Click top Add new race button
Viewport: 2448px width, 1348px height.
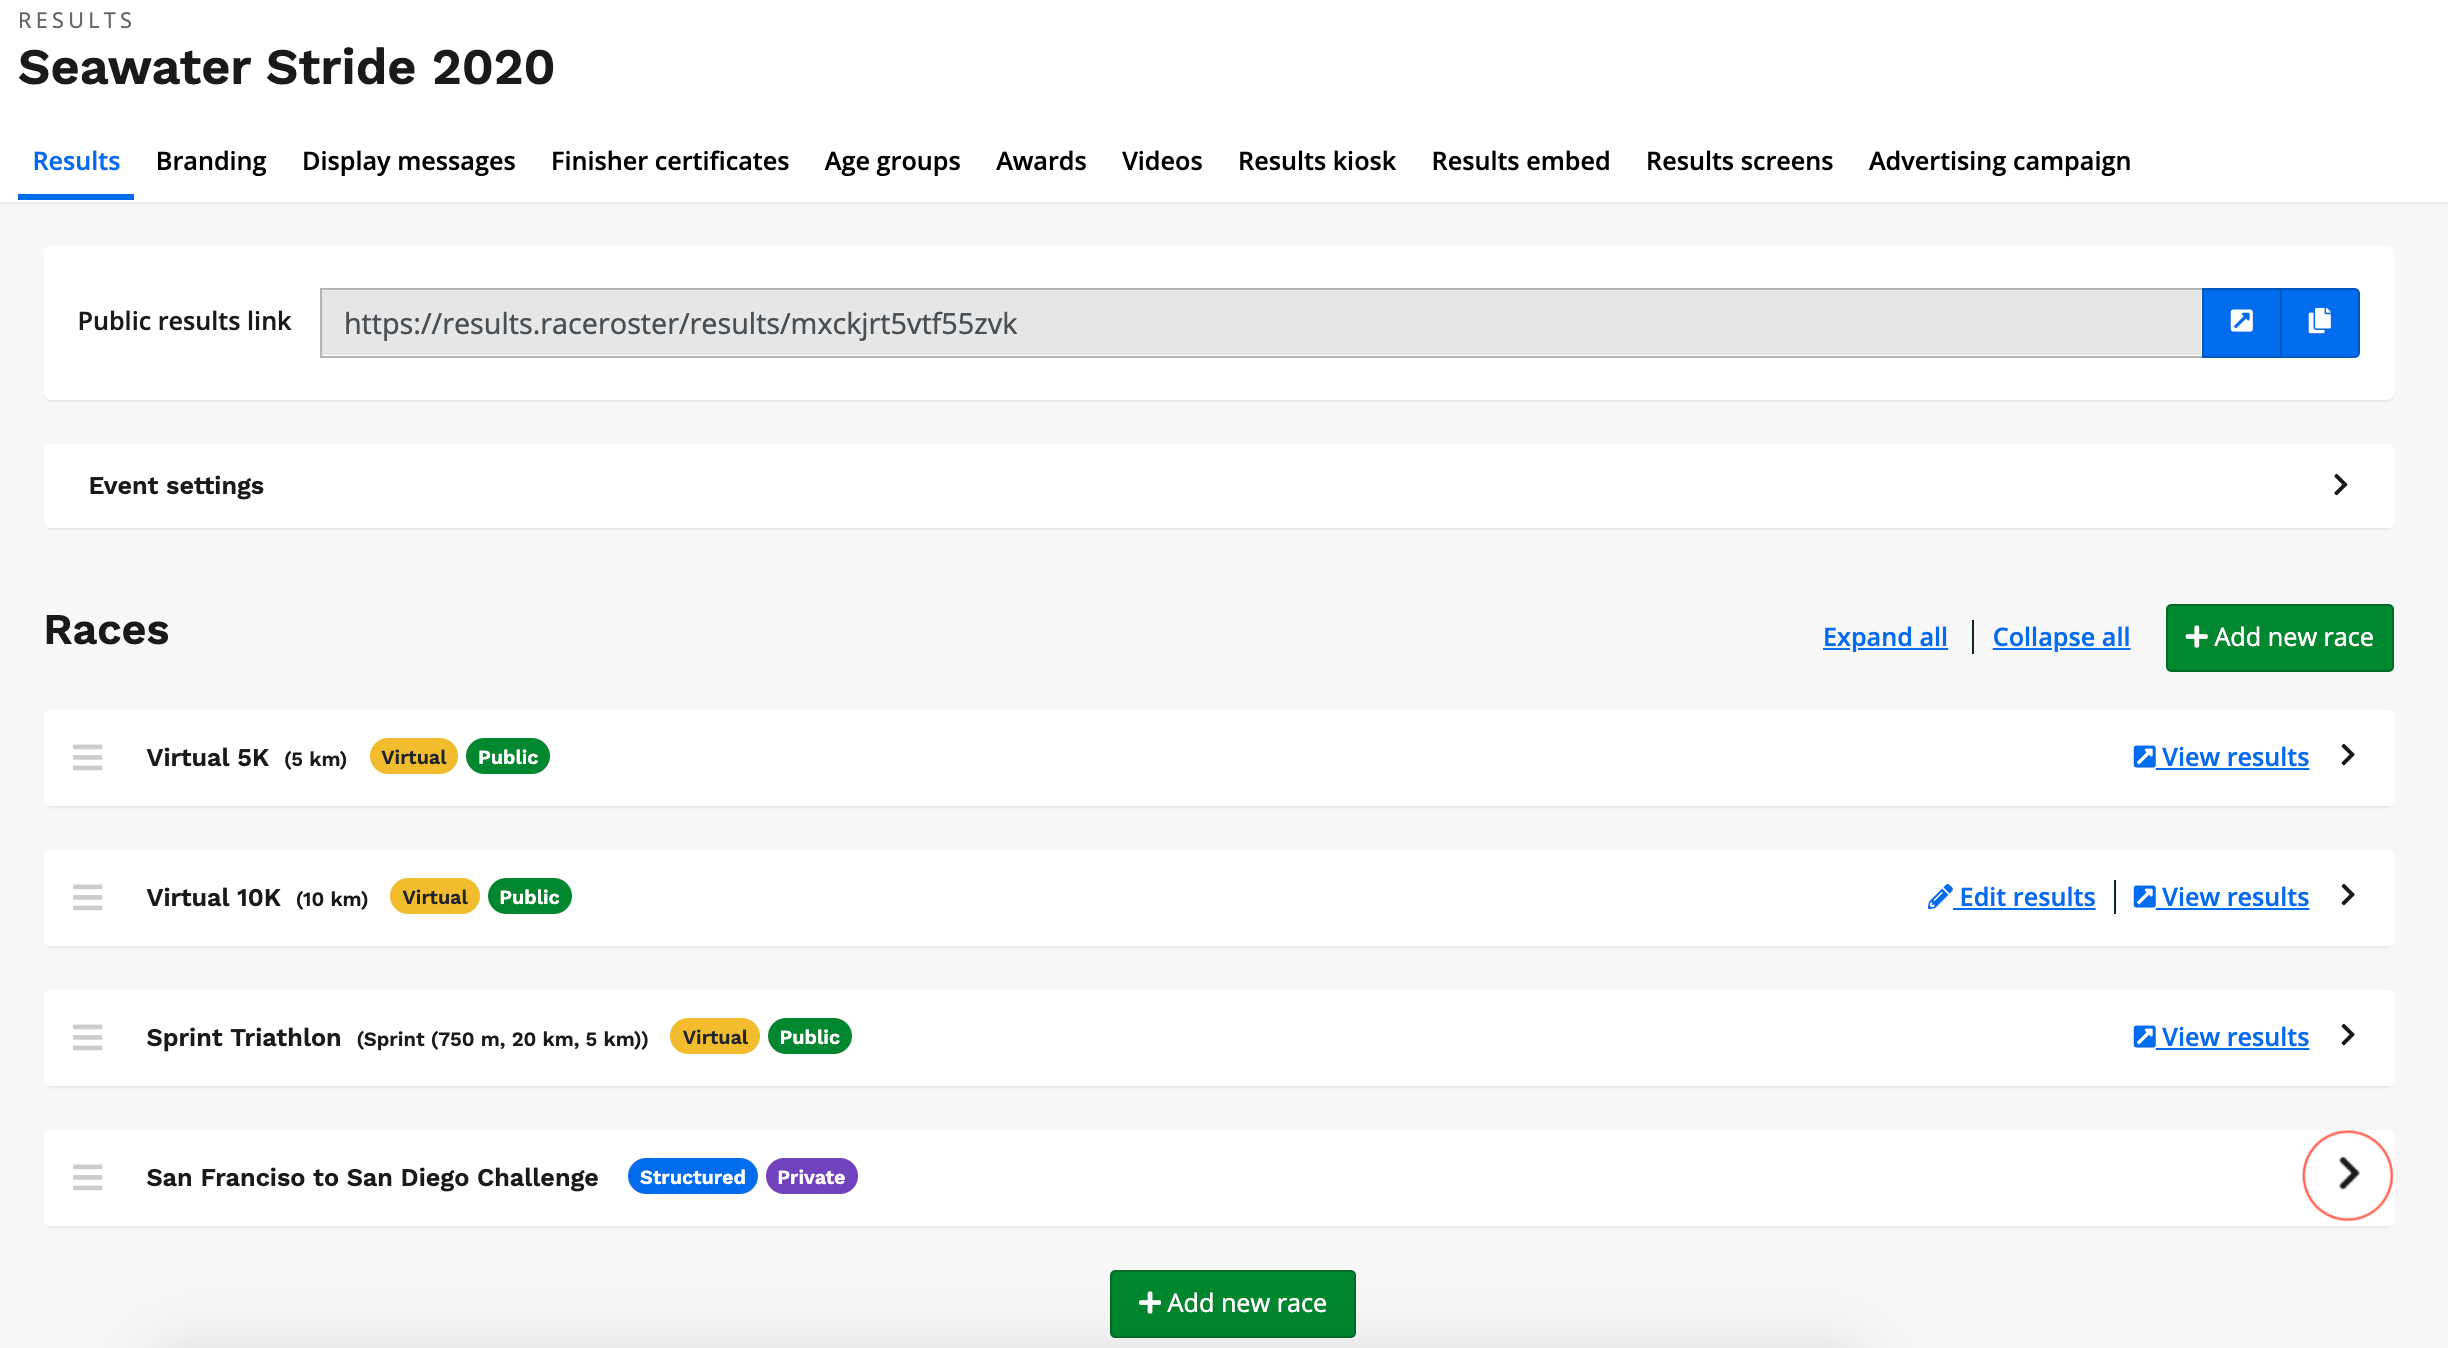[2279, 637]
